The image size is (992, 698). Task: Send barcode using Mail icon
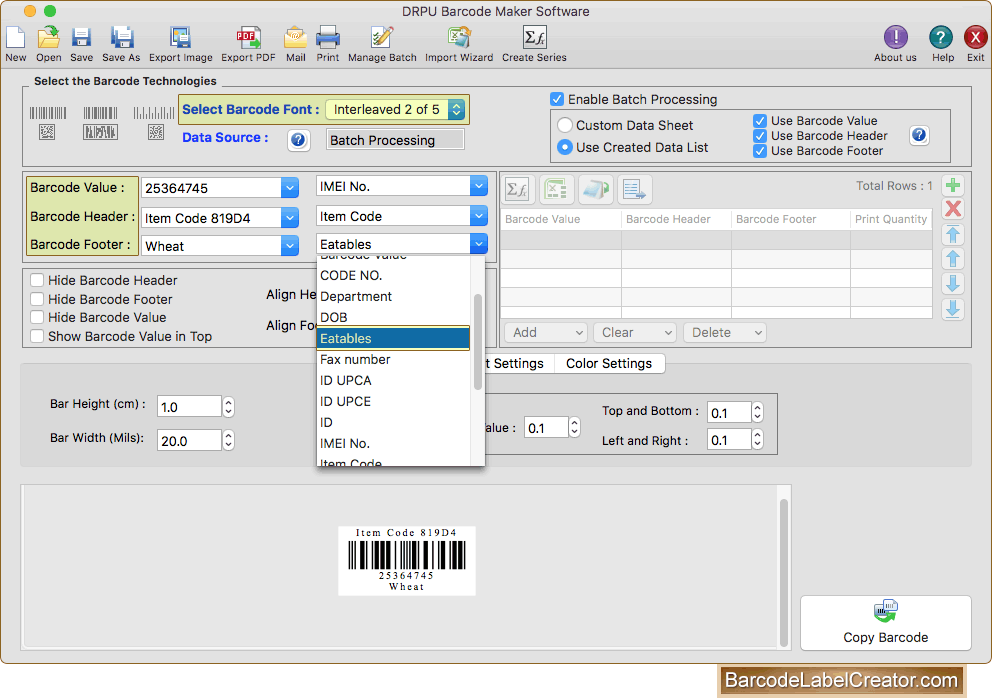[x=295, y=37]
